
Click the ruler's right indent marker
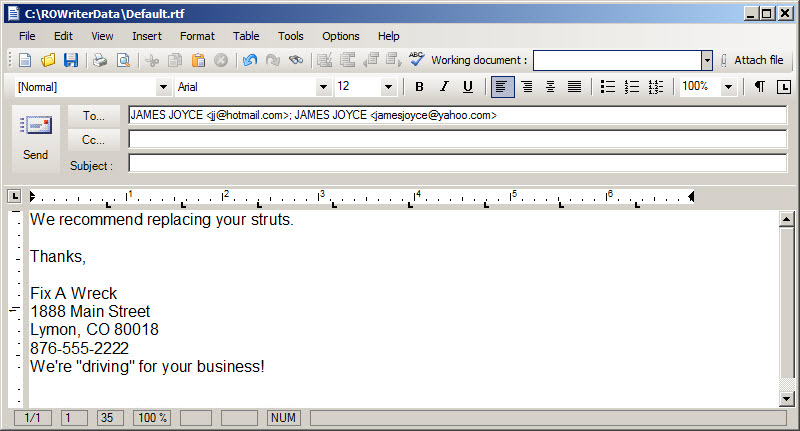coord(691,195)
